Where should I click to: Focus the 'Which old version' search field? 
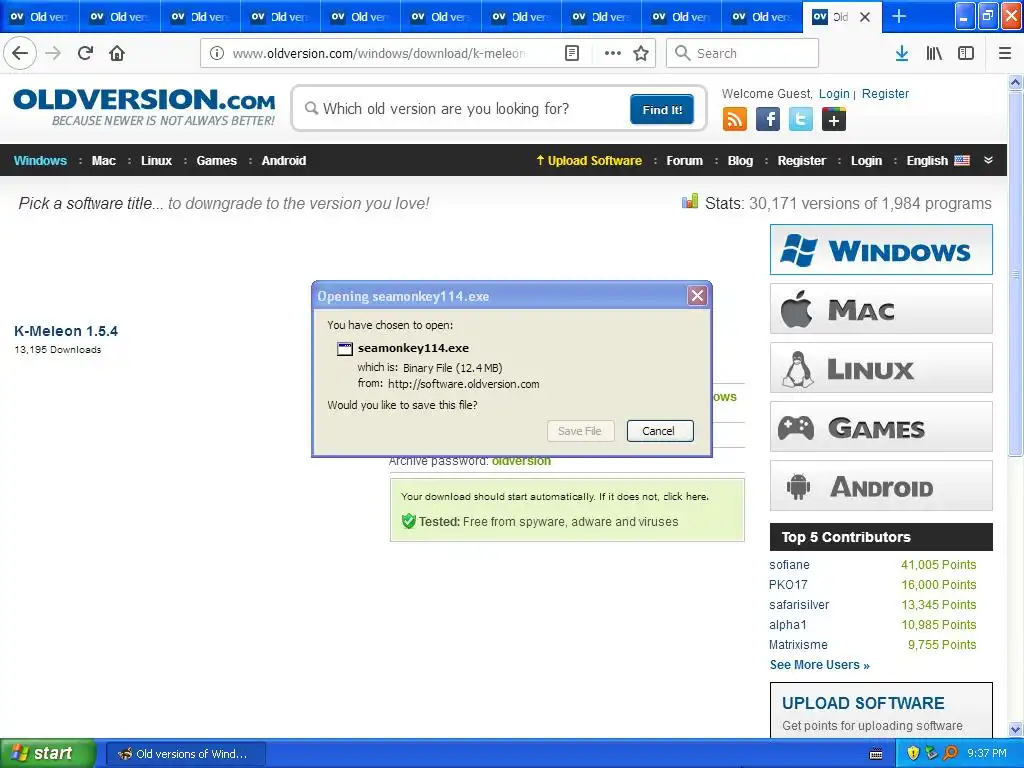[x=464, y=109]
